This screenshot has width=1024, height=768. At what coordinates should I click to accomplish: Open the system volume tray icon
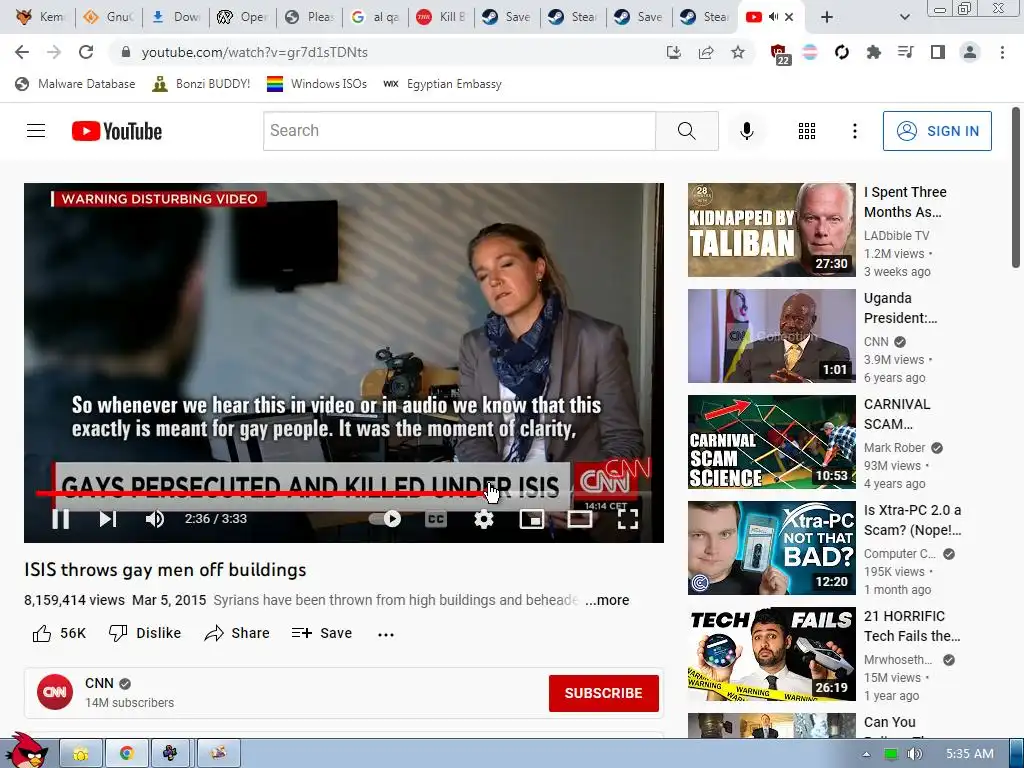coord(914,754)
